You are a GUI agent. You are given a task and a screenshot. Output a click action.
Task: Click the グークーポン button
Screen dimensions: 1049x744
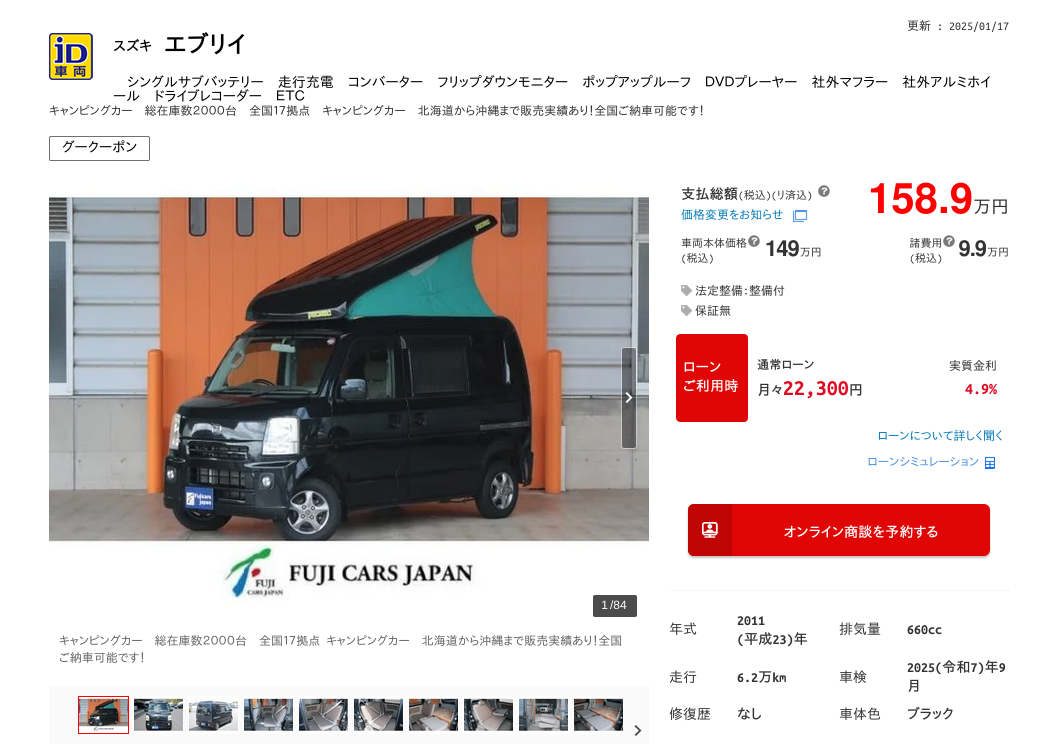tap(99, 148)
